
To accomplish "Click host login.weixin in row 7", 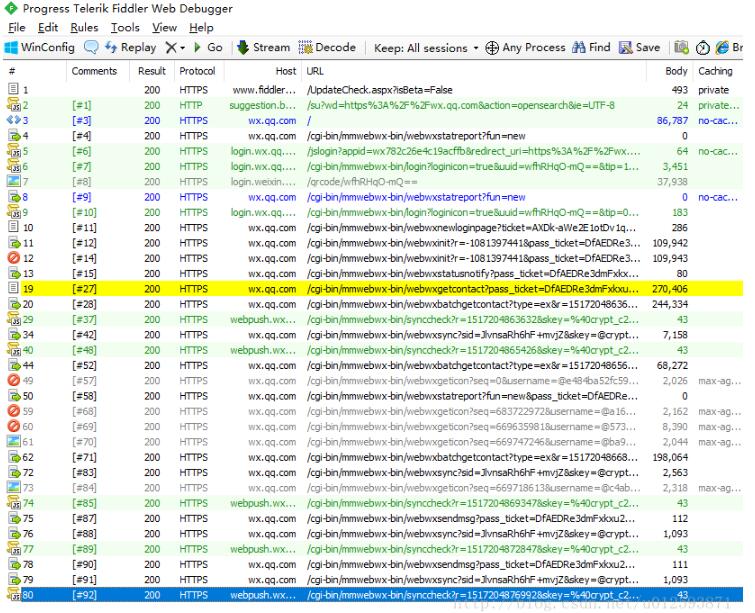I will (263, 182).
